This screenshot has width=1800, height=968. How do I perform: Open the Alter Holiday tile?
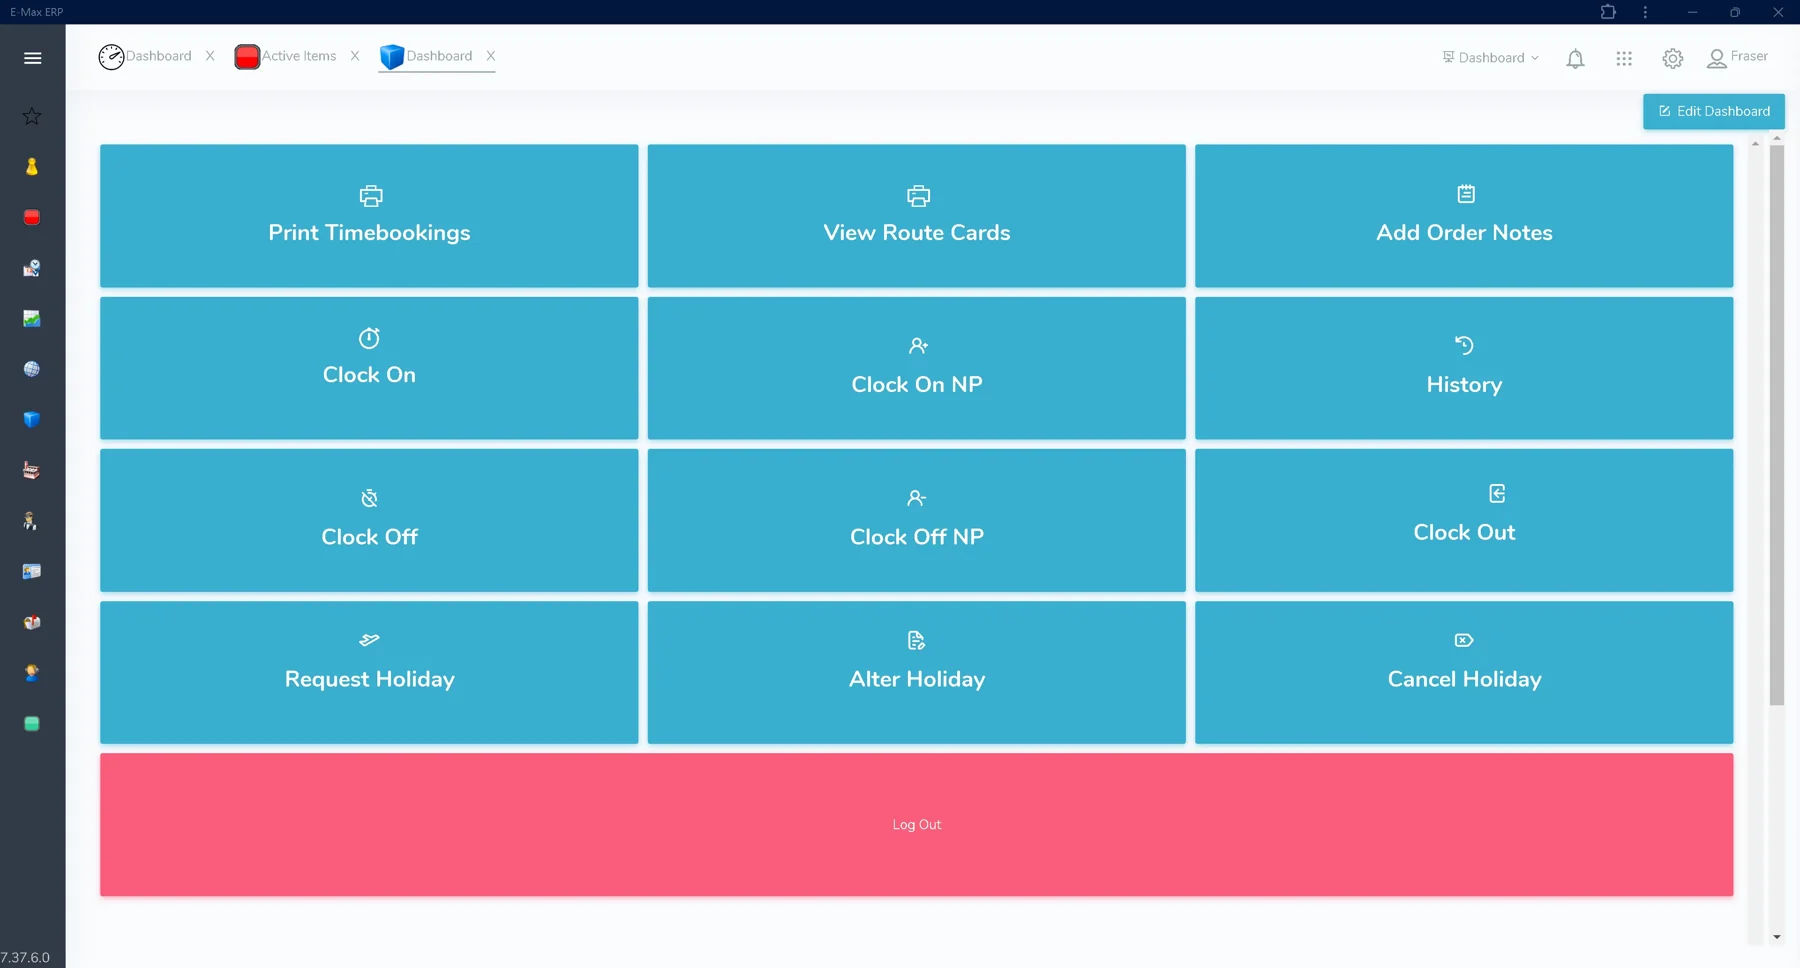click(917, 672)
